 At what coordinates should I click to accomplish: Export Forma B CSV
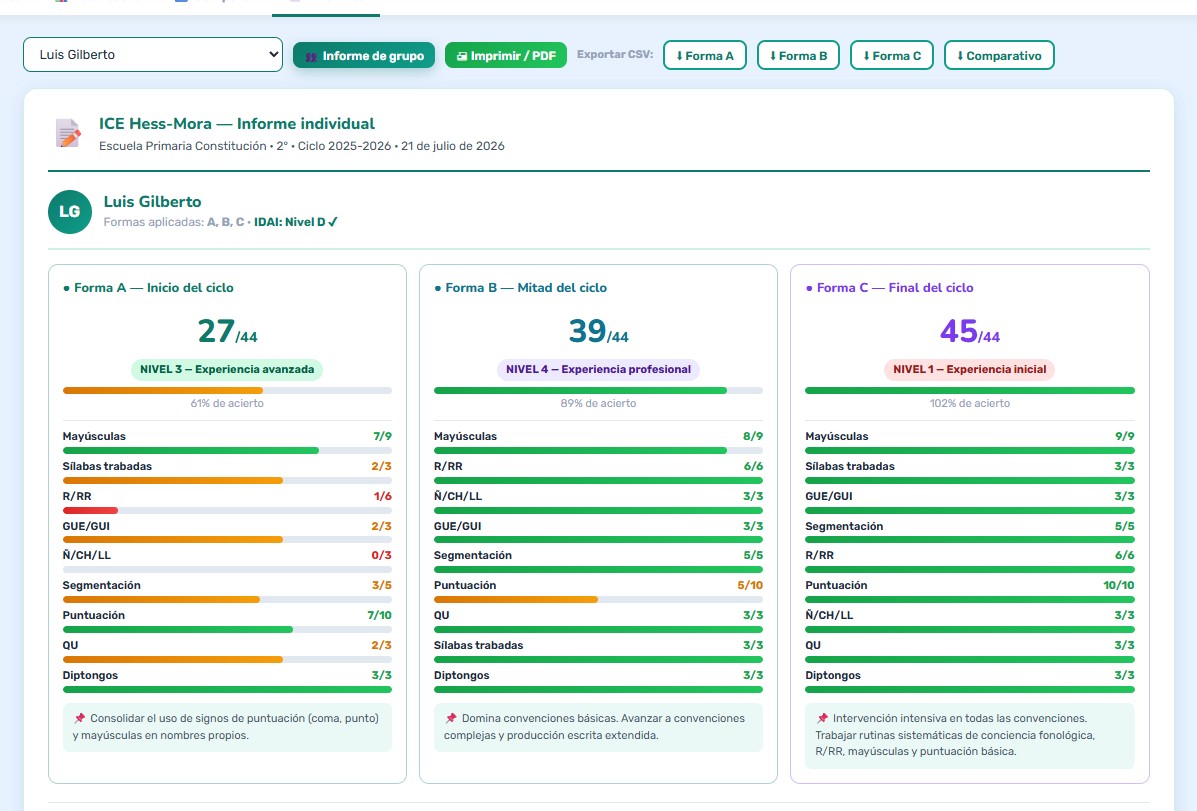tap(799, 56)
